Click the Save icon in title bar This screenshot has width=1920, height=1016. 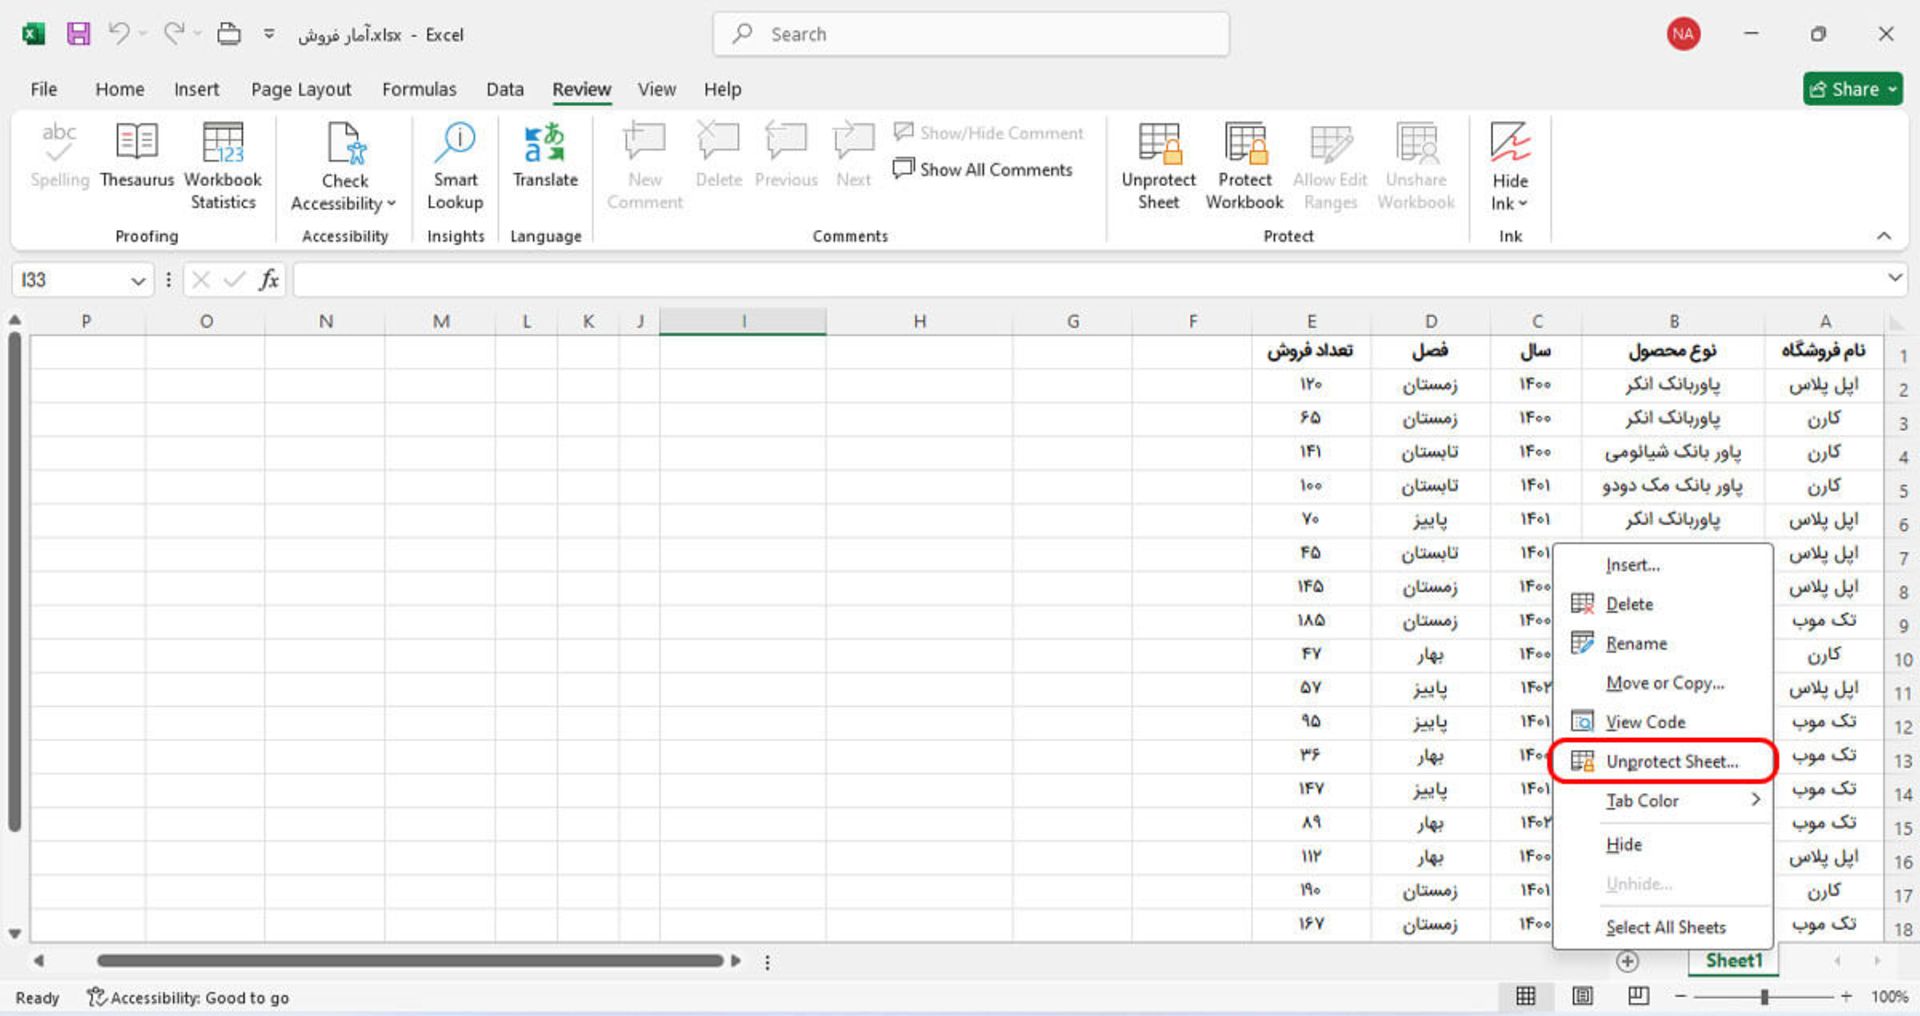pyautogui.click(x=78, y=34)
